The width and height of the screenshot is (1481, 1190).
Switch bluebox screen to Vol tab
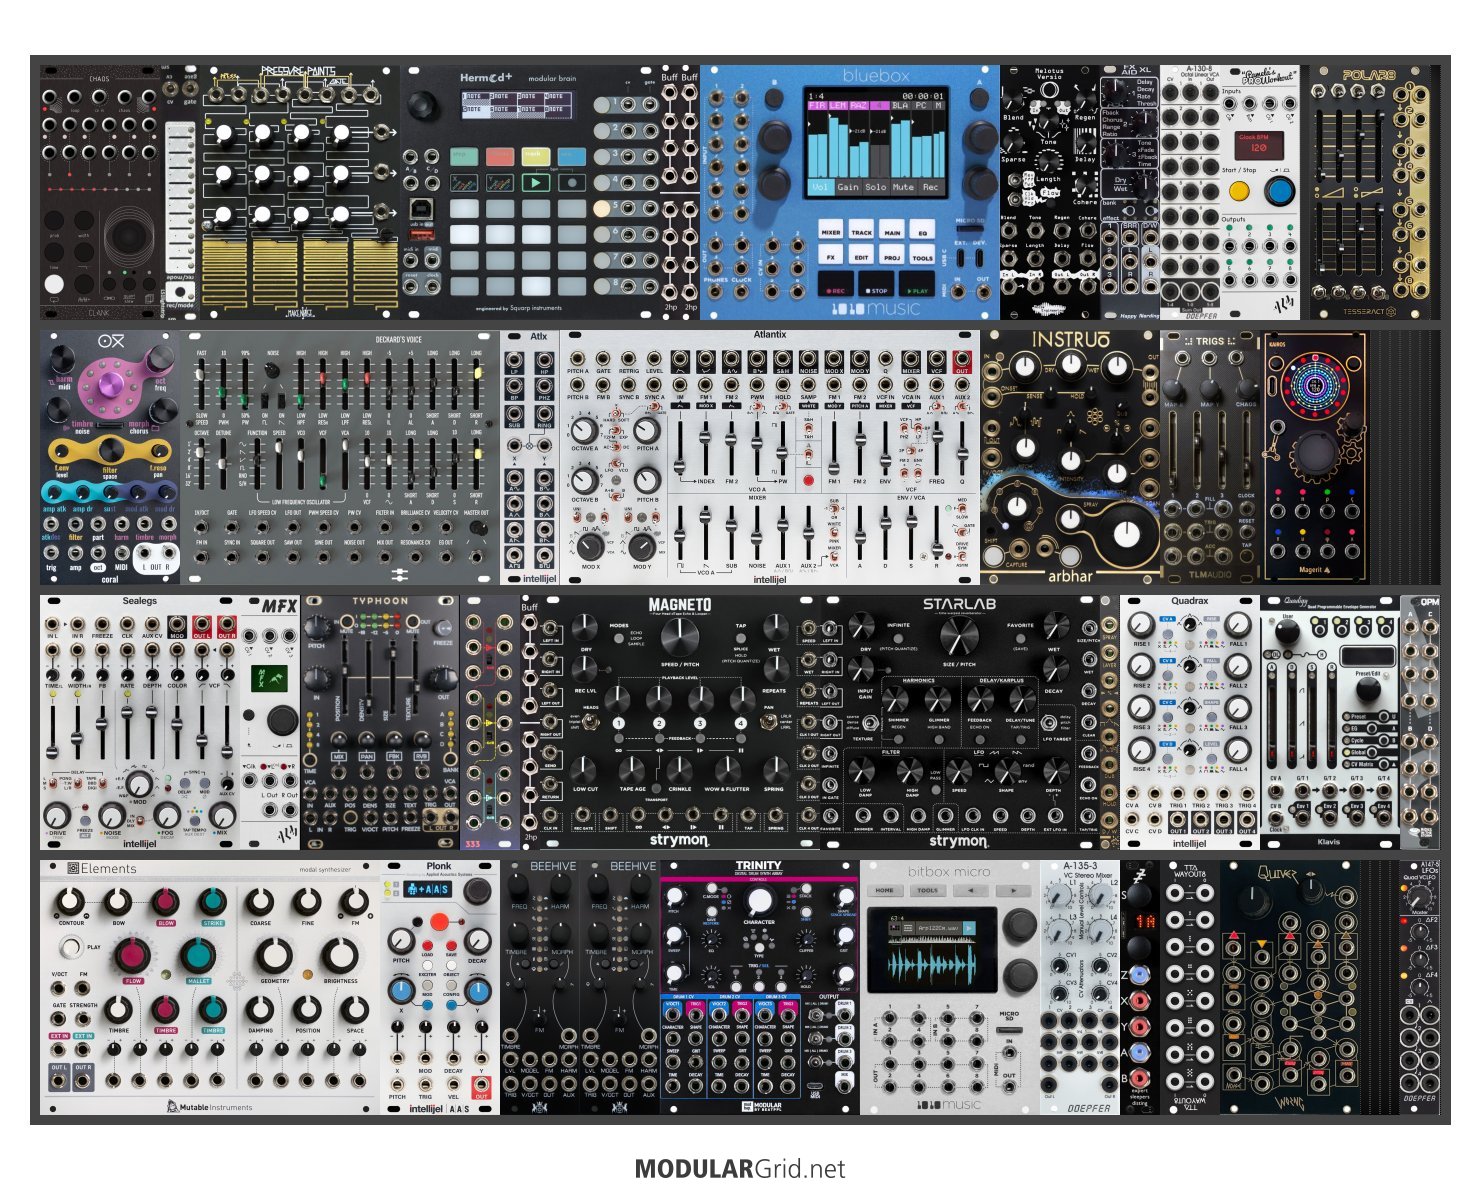(x=821, y=187)
